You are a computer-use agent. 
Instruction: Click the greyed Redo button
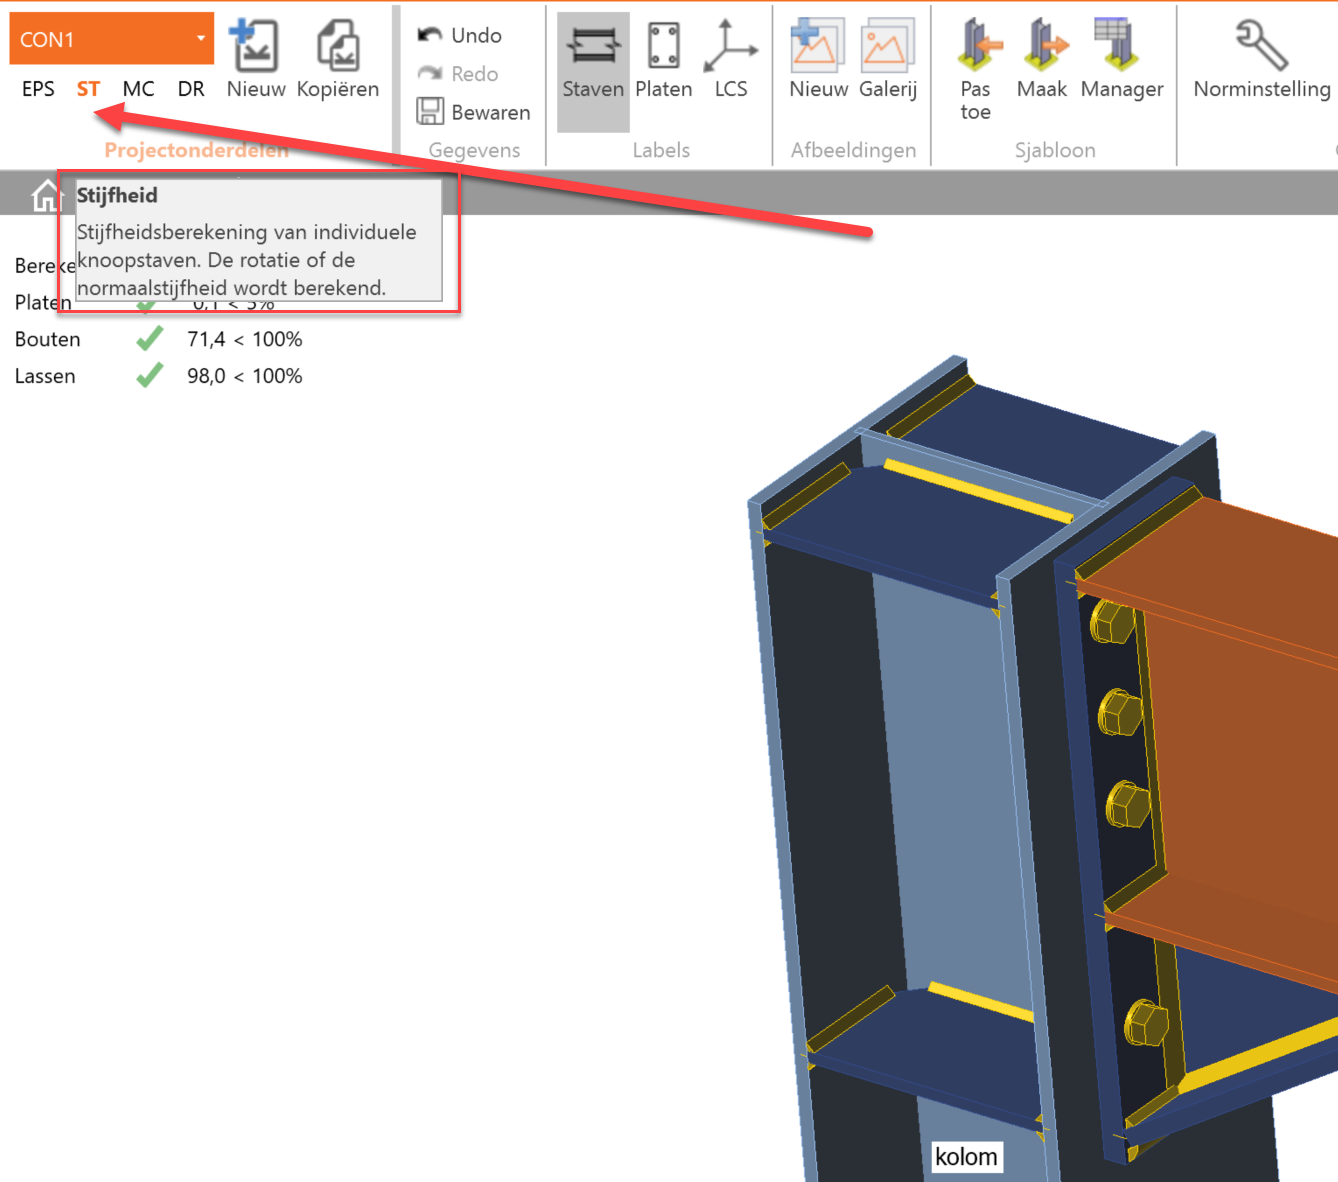pyautogui.click(x=459, y=74)
